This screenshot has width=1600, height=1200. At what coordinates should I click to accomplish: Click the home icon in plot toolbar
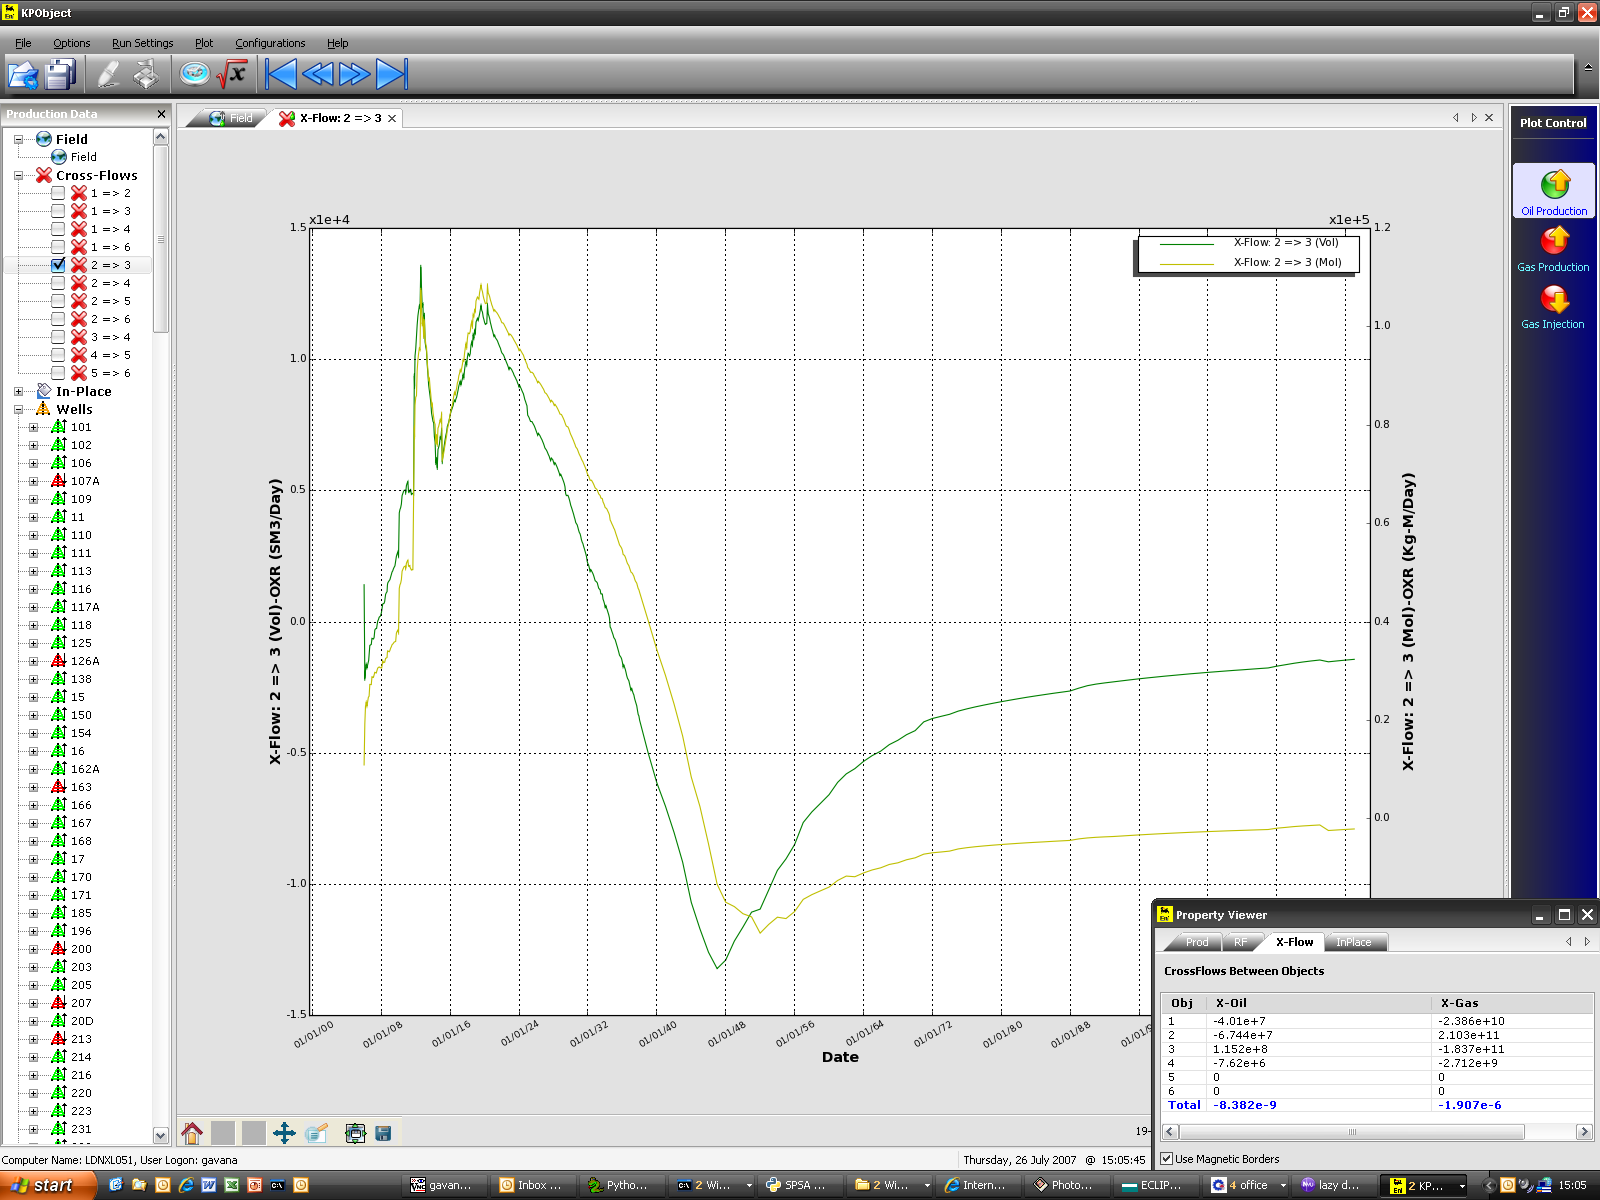point(192,1133)
